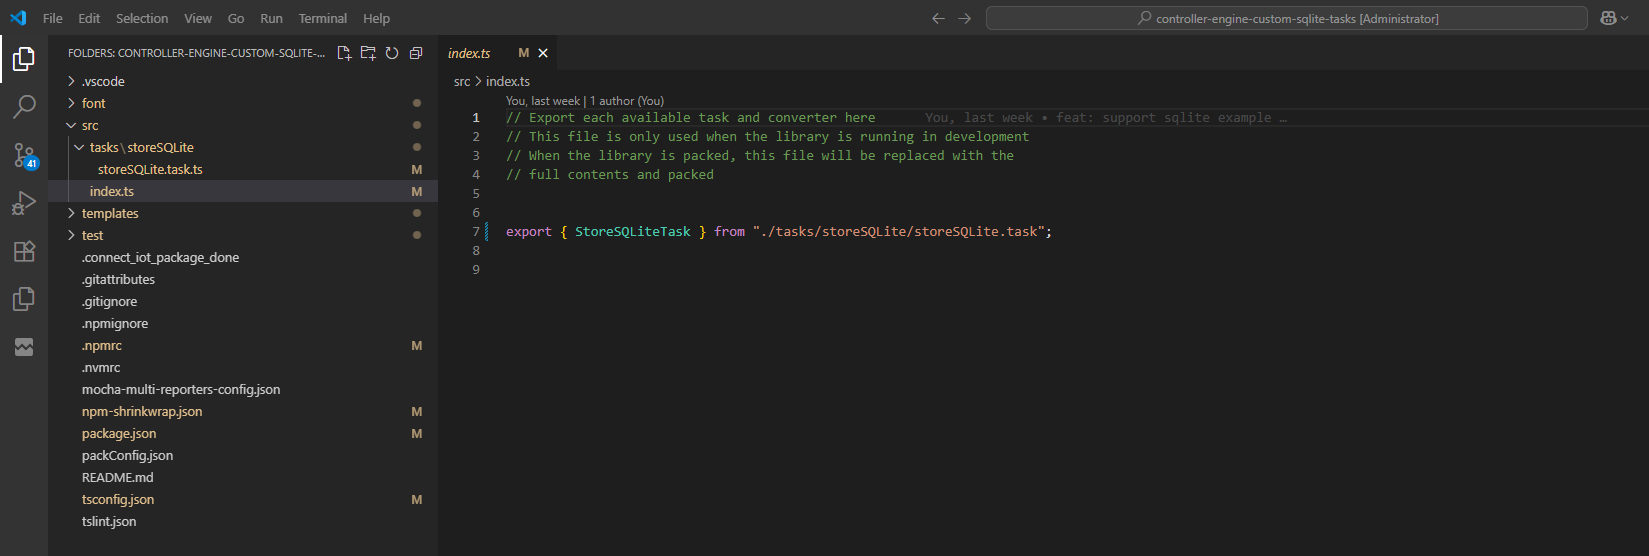Open the .gitattributes file

point(243,279)
